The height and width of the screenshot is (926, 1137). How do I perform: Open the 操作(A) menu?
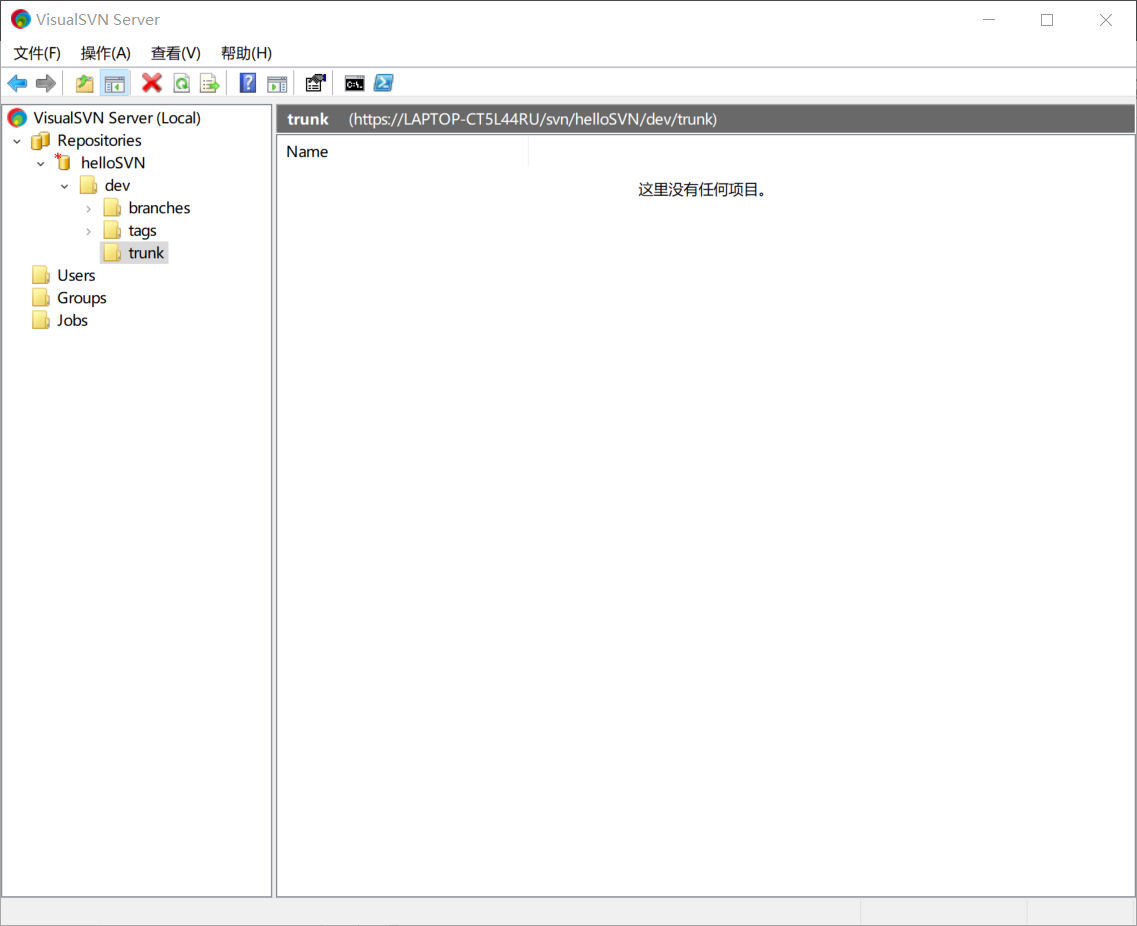(x=106, y=53)
